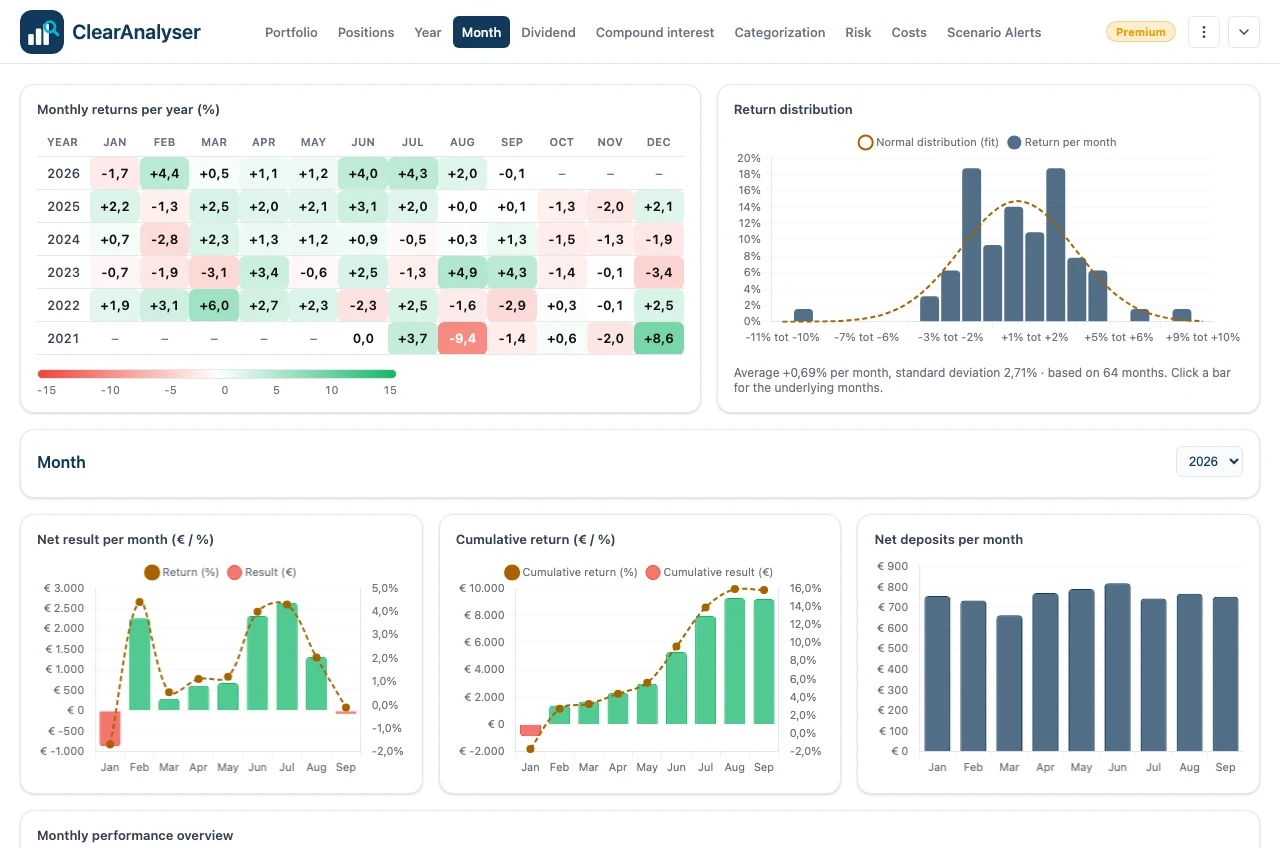Click the Premium badge
This screenshot has width=1280, height=848.
[1141, 32]
